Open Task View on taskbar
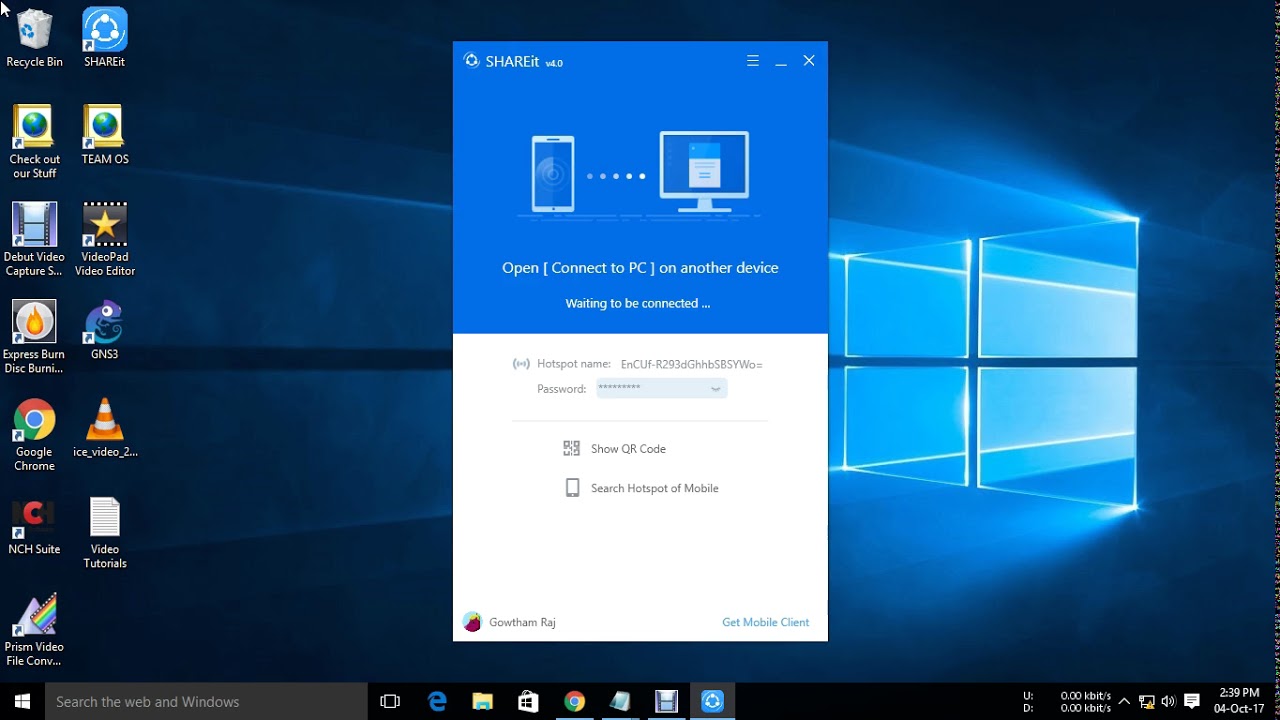Image resolution: width=1280 pixels, height=720 pixels. click(x=391, y=702)
